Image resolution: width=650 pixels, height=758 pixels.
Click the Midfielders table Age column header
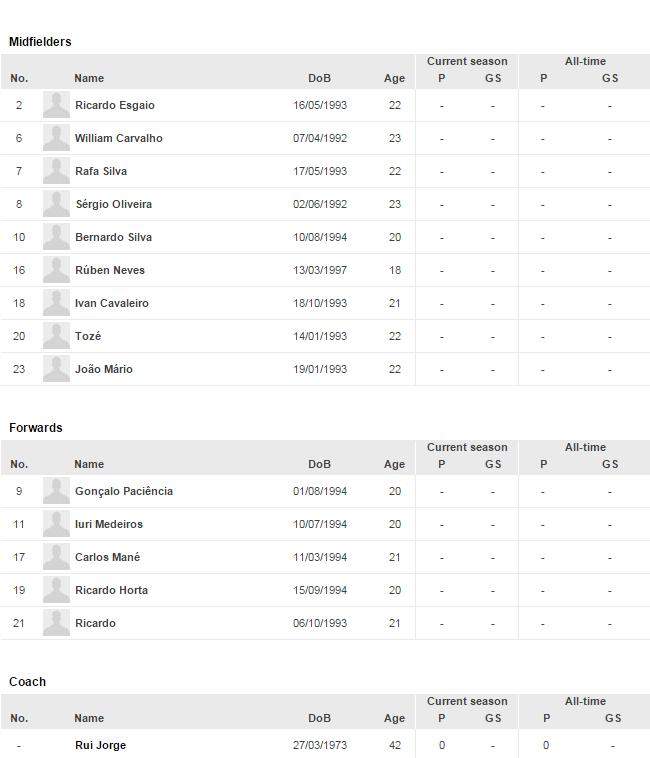394,78
